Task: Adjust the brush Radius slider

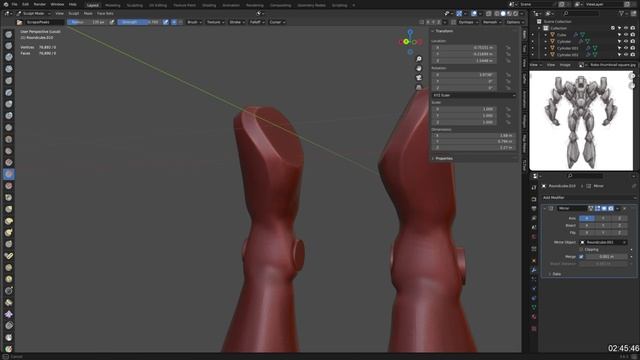Action: coord(87,22)
